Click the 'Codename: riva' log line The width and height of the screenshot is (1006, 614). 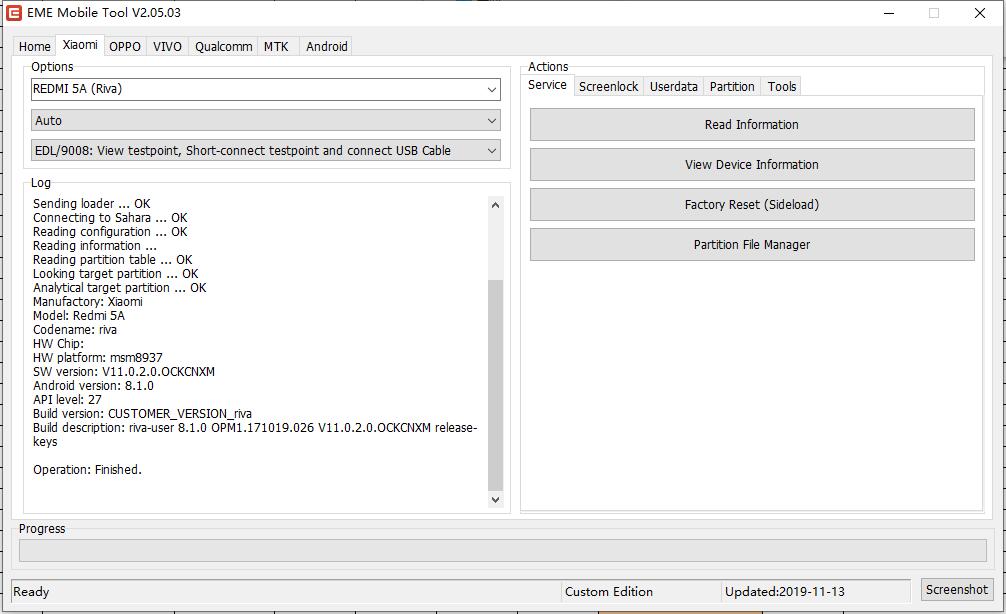(x=75, y=330)
